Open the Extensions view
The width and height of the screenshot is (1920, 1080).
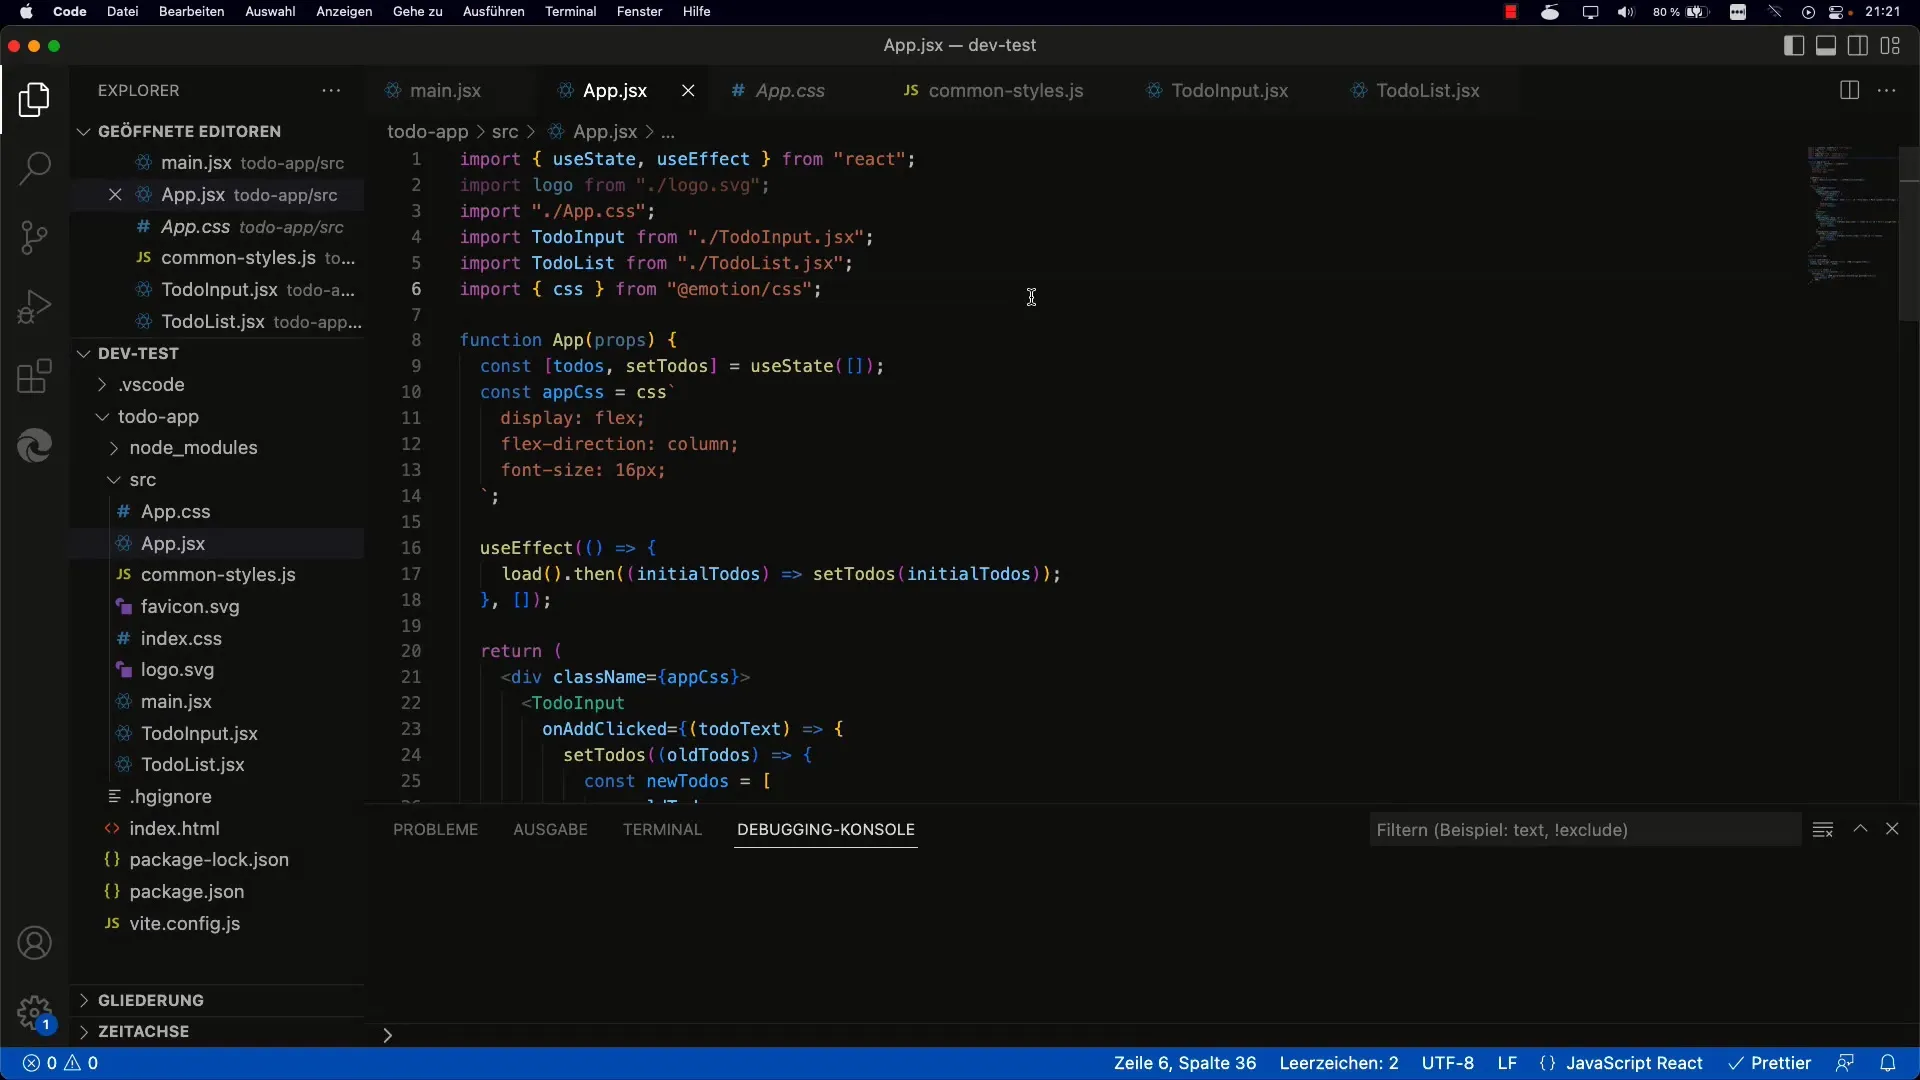[x=34, y=377]
